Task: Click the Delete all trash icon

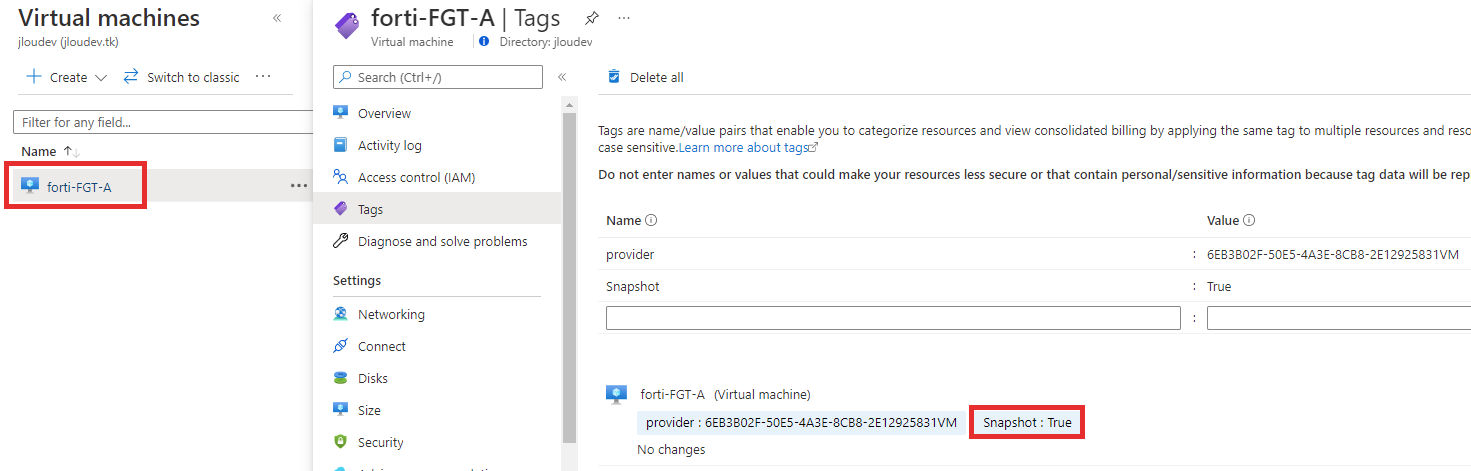Action: tap(614, 77)
